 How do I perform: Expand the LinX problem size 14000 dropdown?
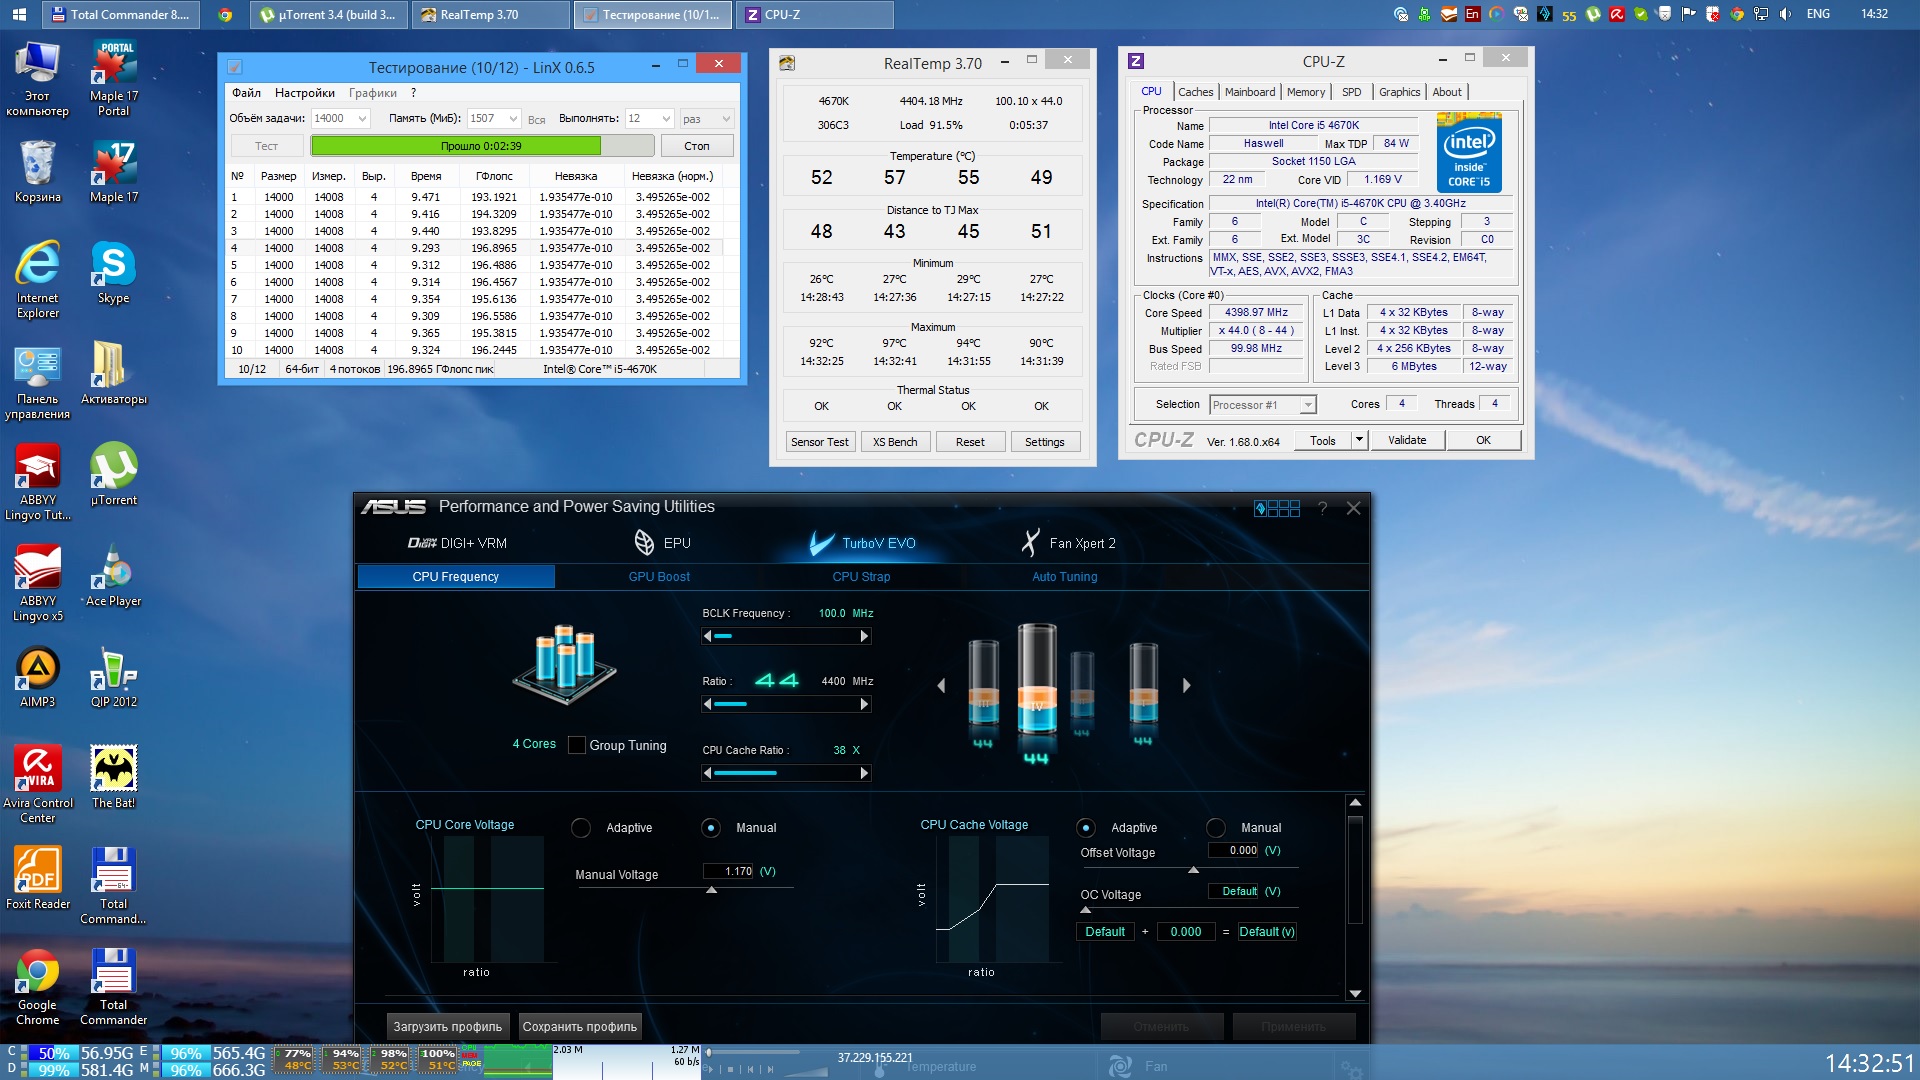click(x=362, y=119)
